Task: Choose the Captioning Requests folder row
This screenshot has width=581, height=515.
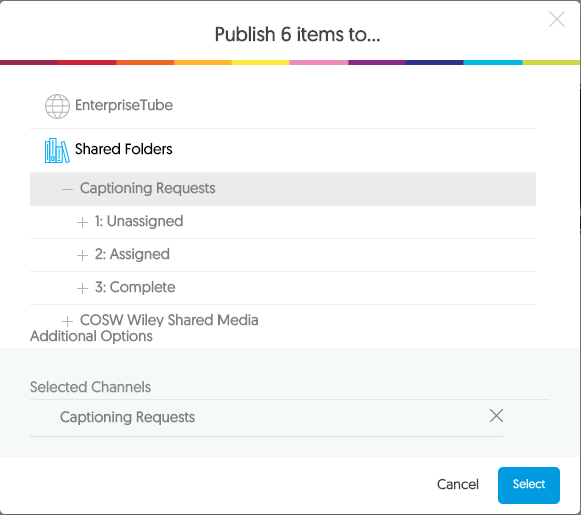Action: click(x=283, y=189)
